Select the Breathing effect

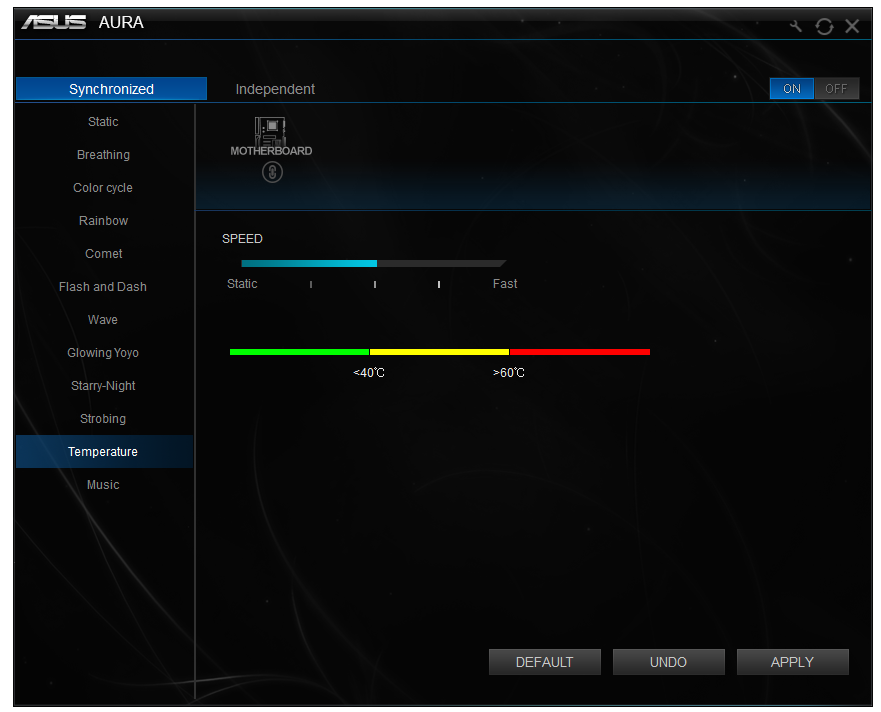point(103,155)
